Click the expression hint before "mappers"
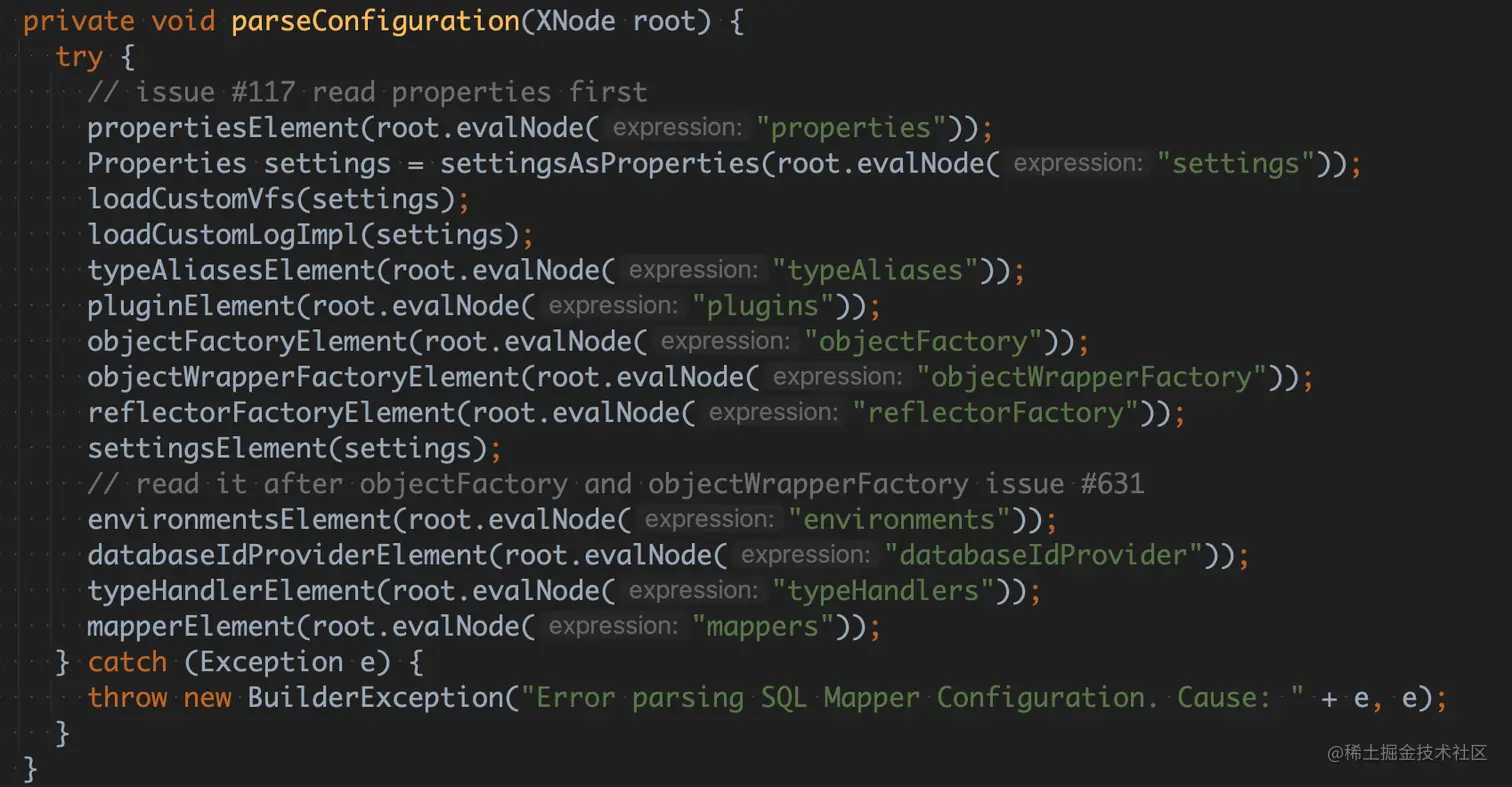This screenshot has height=787, width=1512. click(x=614, y=627)
